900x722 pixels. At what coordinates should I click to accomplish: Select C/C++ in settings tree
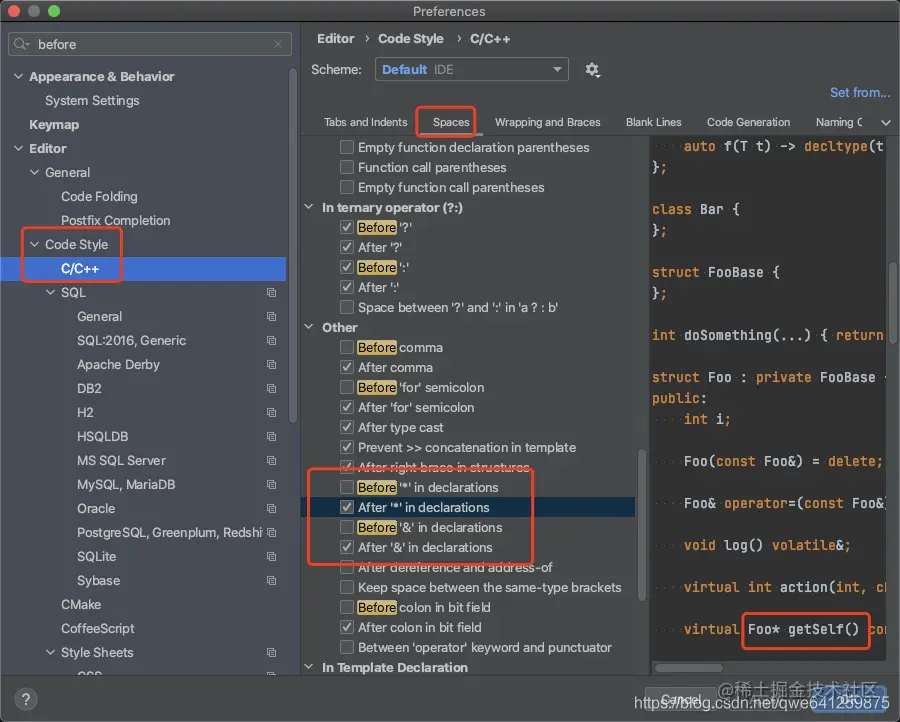click(x=143, y=269)
